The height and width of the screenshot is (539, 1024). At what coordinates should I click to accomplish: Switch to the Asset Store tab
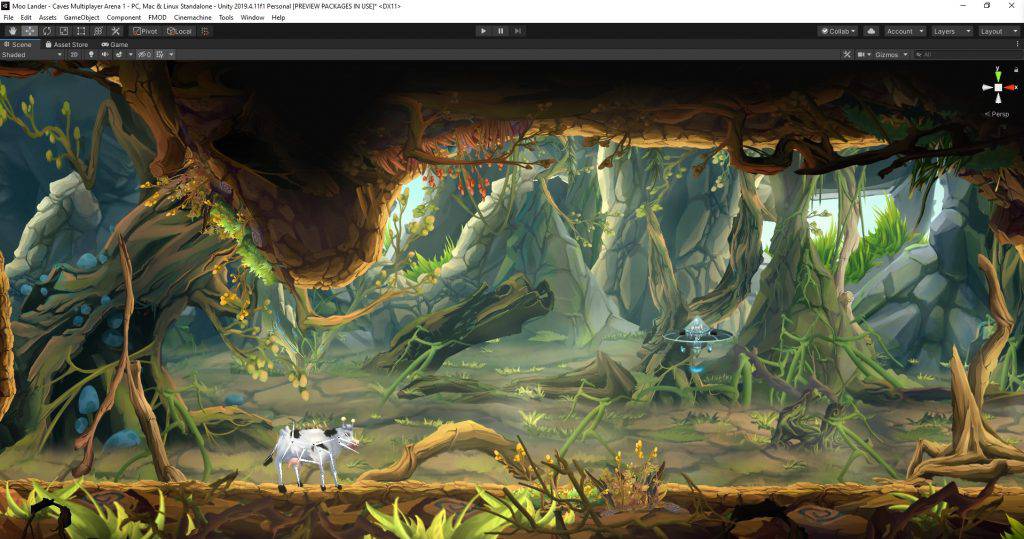coord(66,44)
